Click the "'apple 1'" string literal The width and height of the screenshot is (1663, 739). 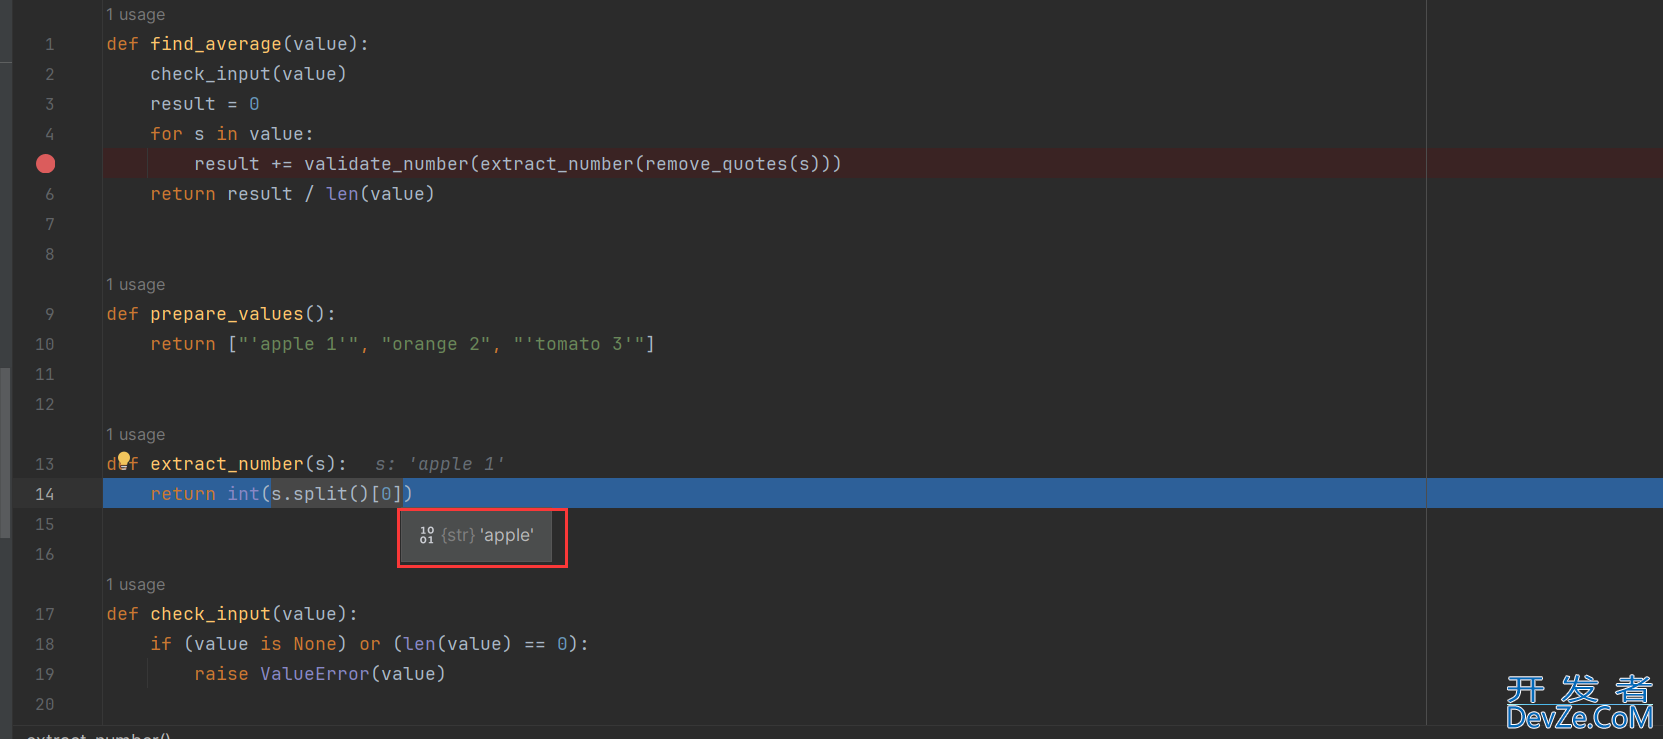click(298, 344)
